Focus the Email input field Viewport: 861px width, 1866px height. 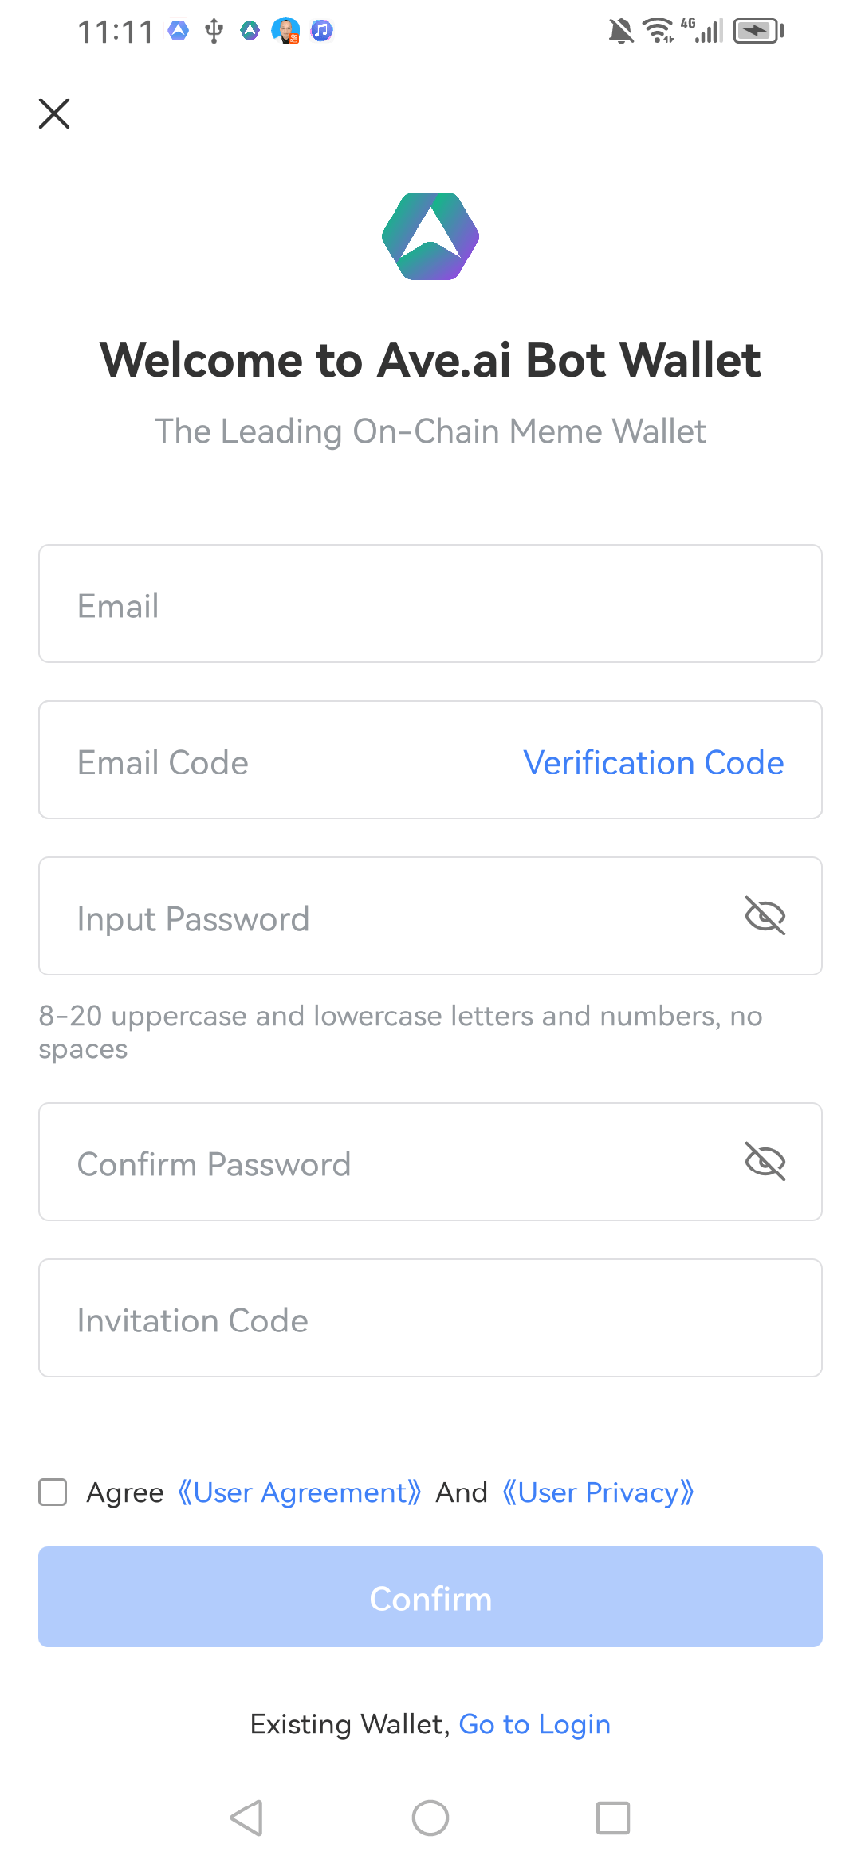430,604
